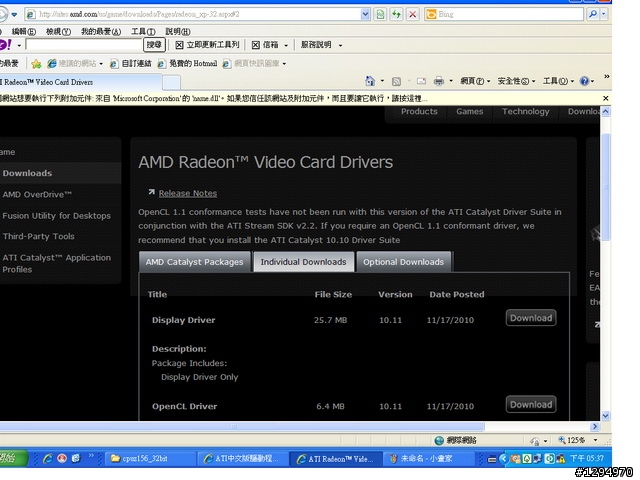Image resolution: width=640 pixels, height=480 pixels.
Task: Open Third-Party Tools sidebar link
Action: point(38,236)
